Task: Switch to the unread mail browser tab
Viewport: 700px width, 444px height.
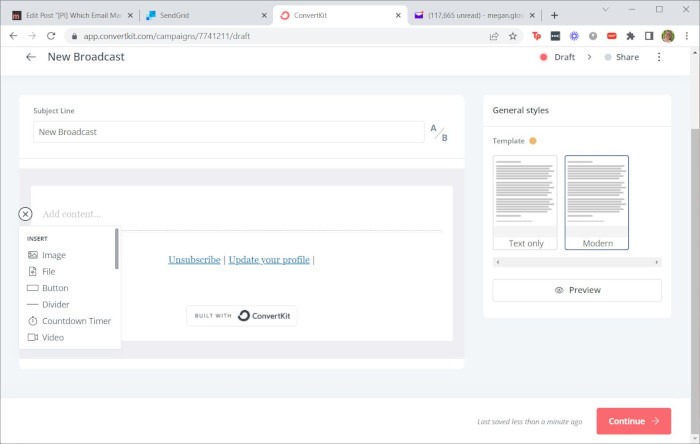Action: point(475,15)
